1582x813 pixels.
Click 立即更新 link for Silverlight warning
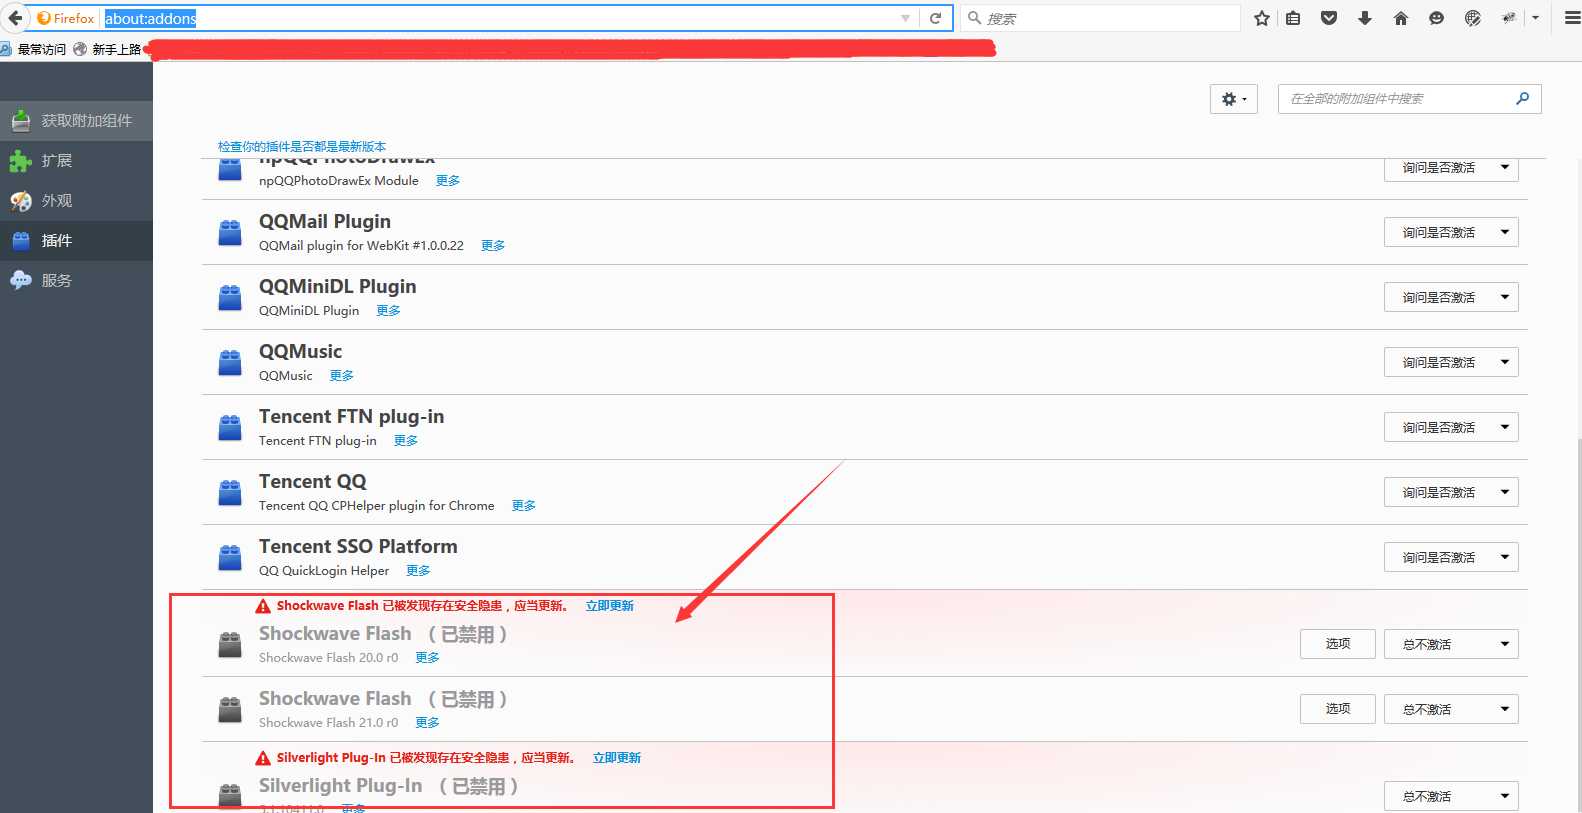click(617, 758)
